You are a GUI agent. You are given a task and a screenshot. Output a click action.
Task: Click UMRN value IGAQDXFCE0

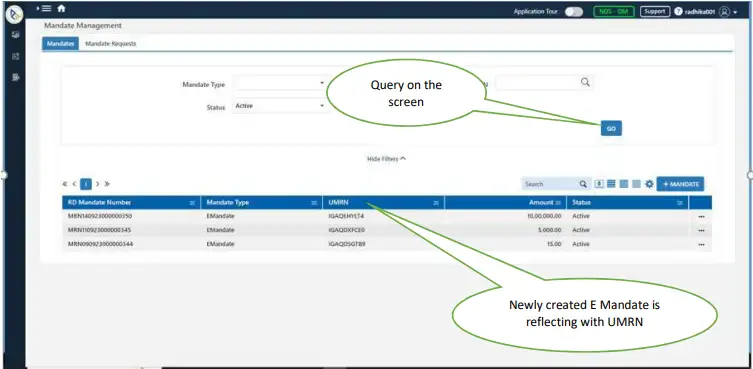[x=346, y=230]
